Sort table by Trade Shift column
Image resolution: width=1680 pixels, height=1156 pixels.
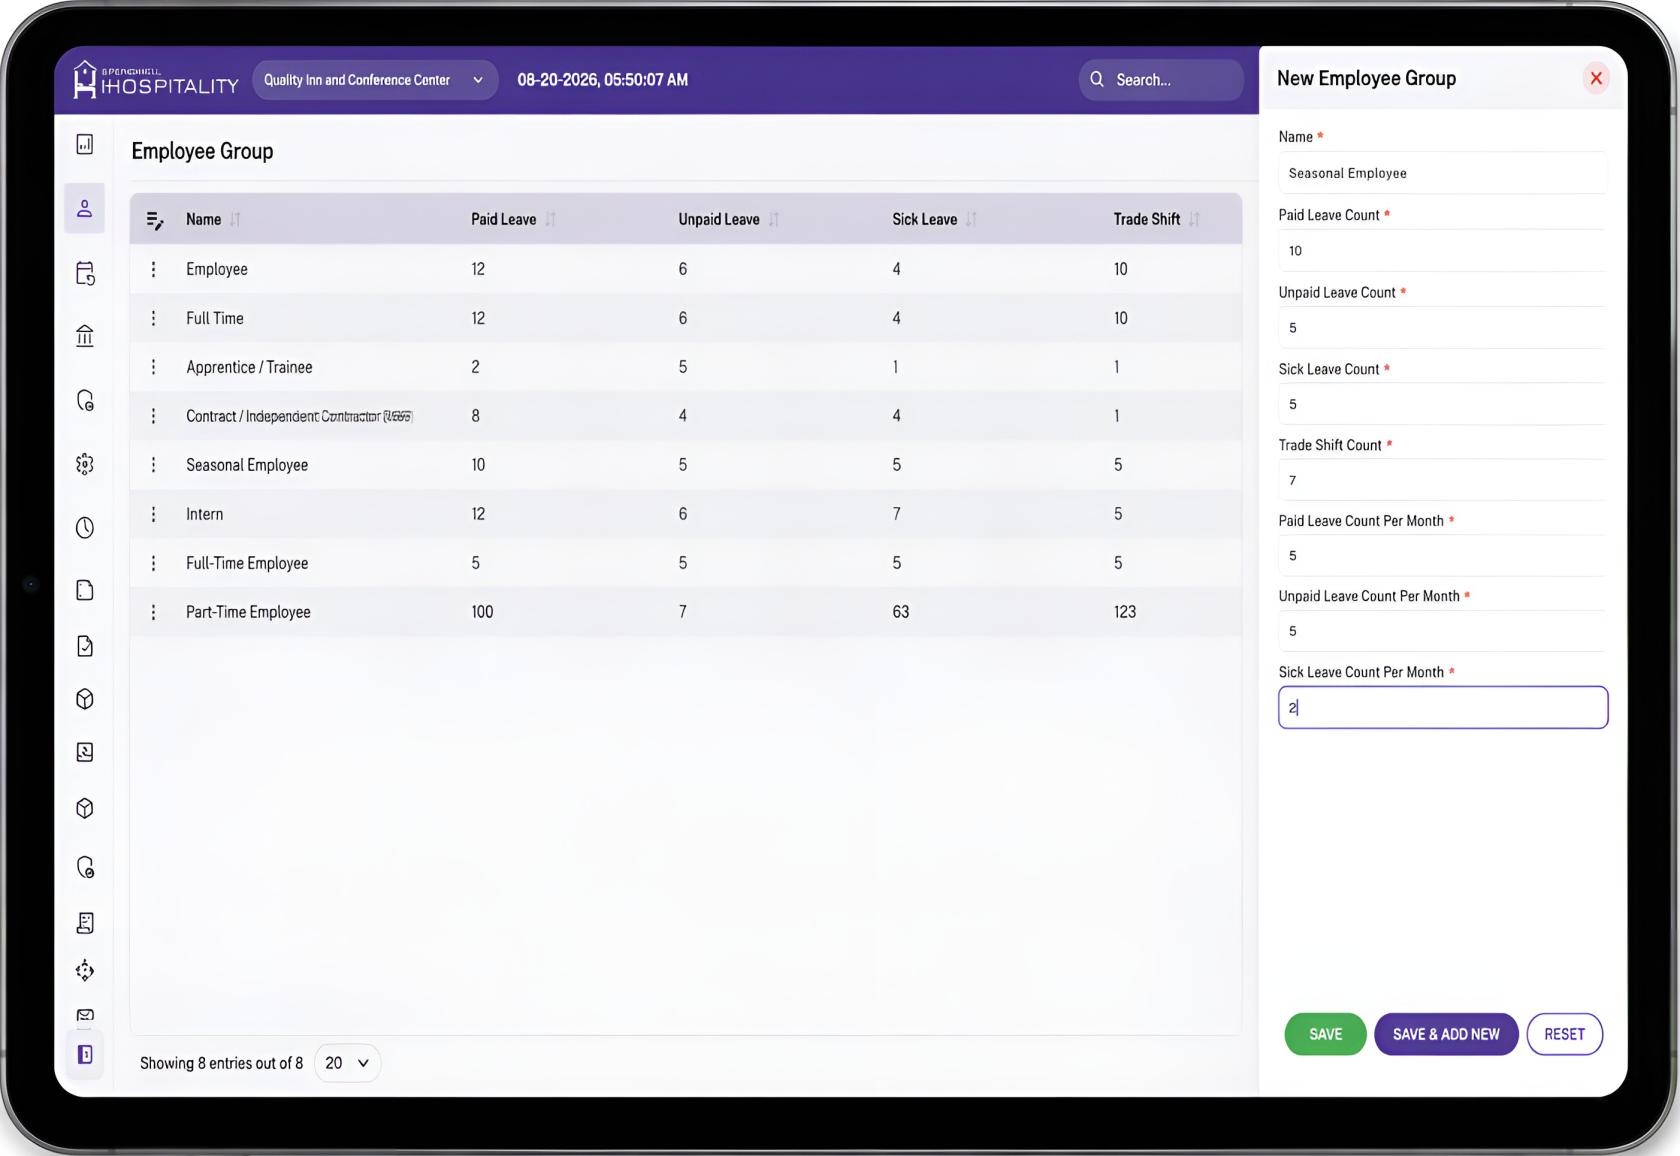point(1194,220)
